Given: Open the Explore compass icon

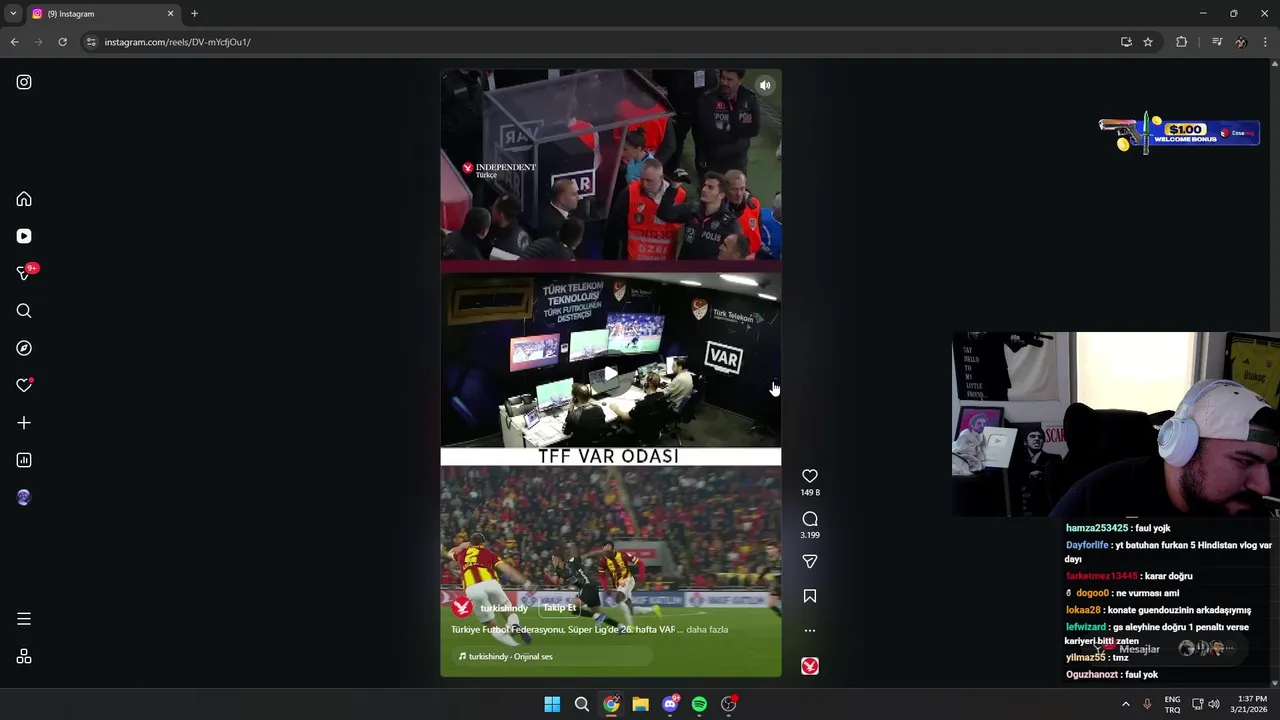Looking at the screenshot, I should [x=24, y=348].
